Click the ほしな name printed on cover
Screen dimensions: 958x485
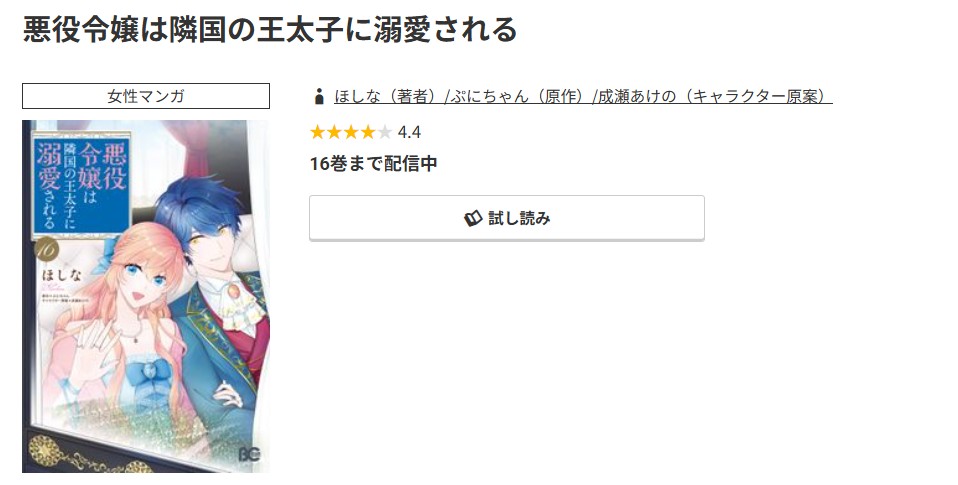coord(61,275)
